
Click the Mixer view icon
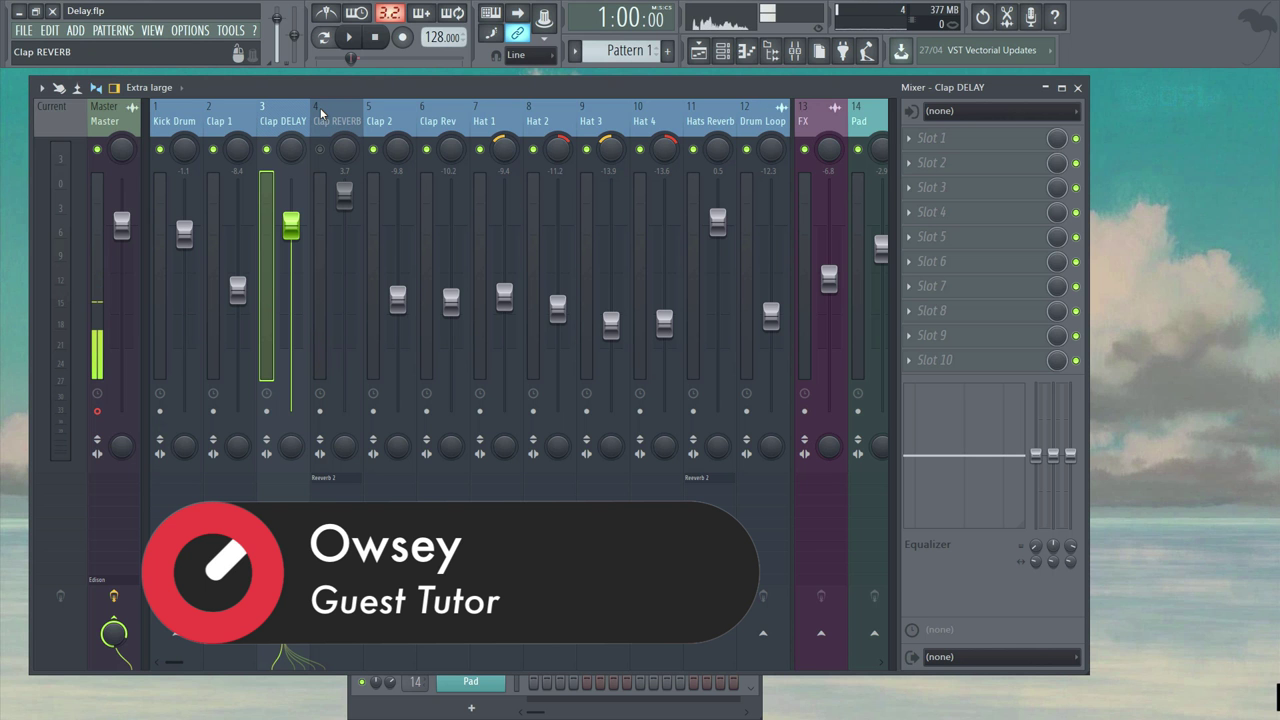tap(795, 51)
